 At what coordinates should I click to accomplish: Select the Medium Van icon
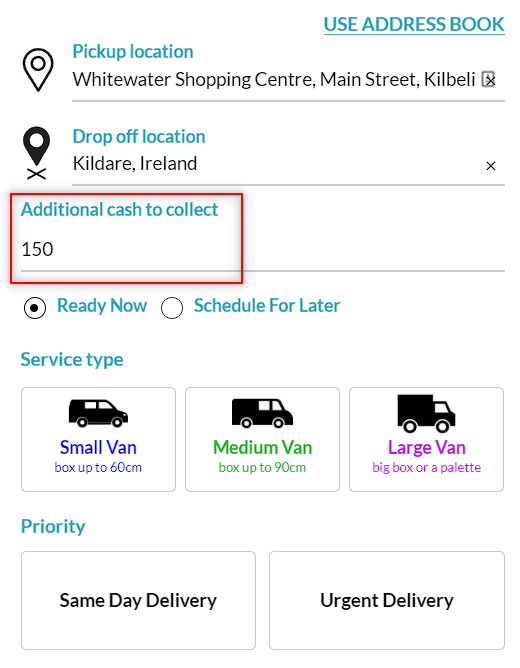[x=262, y=413]
